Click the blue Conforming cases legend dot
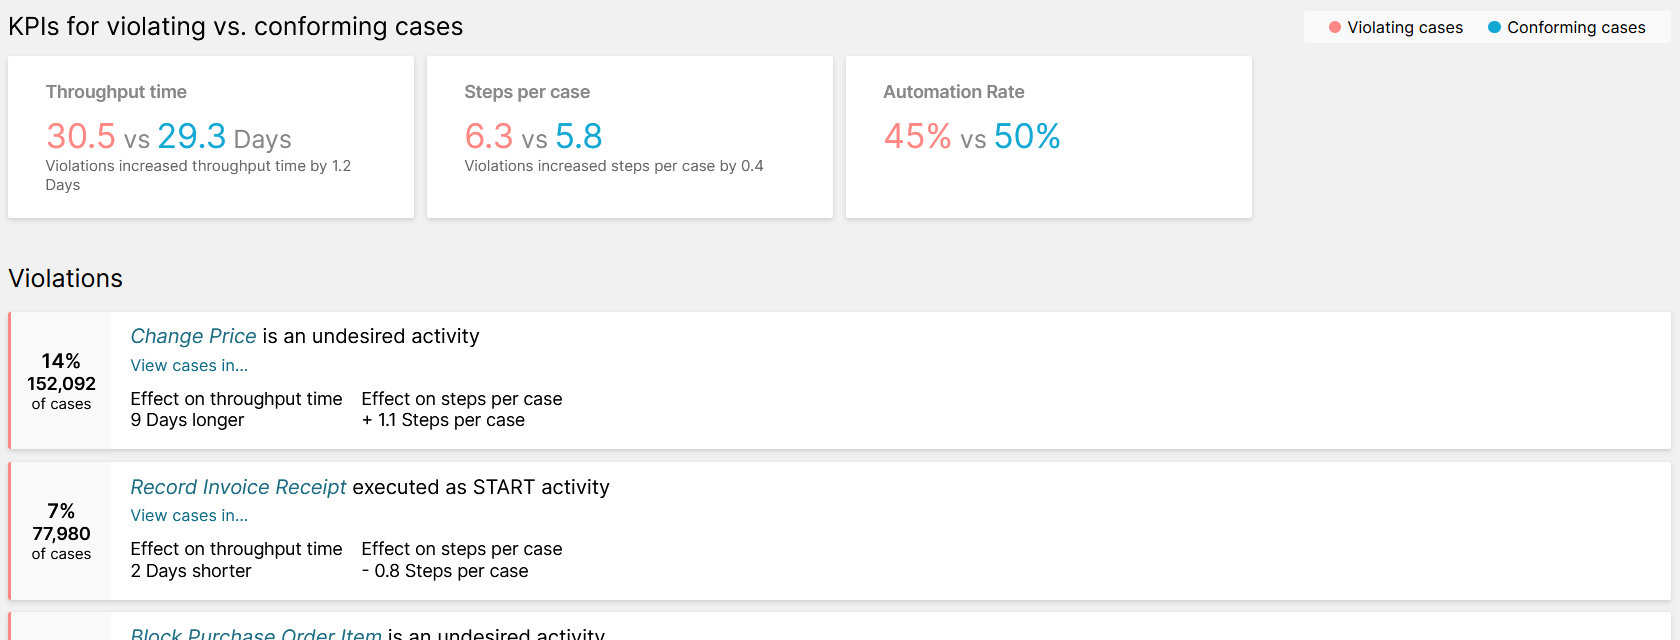 click(1494, 28)
